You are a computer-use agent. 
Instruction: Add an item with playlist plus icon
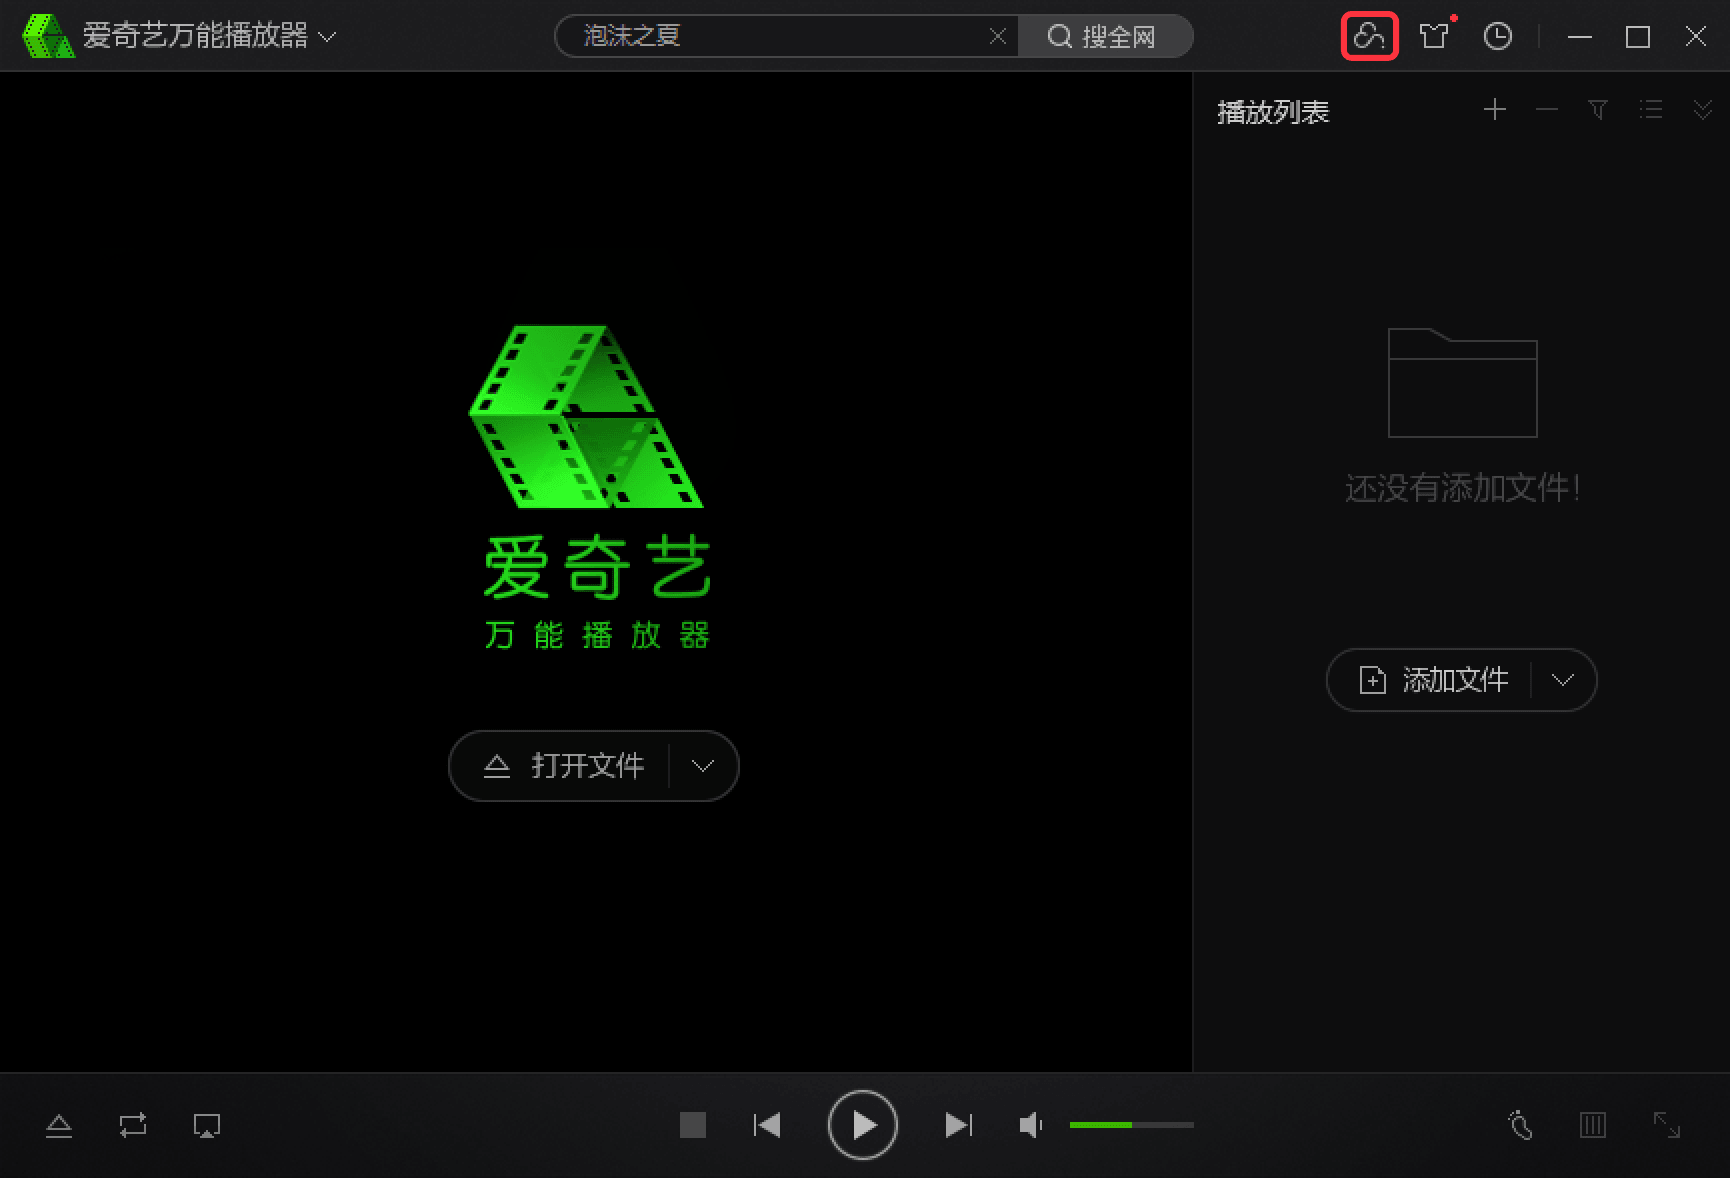(1495, 109)
